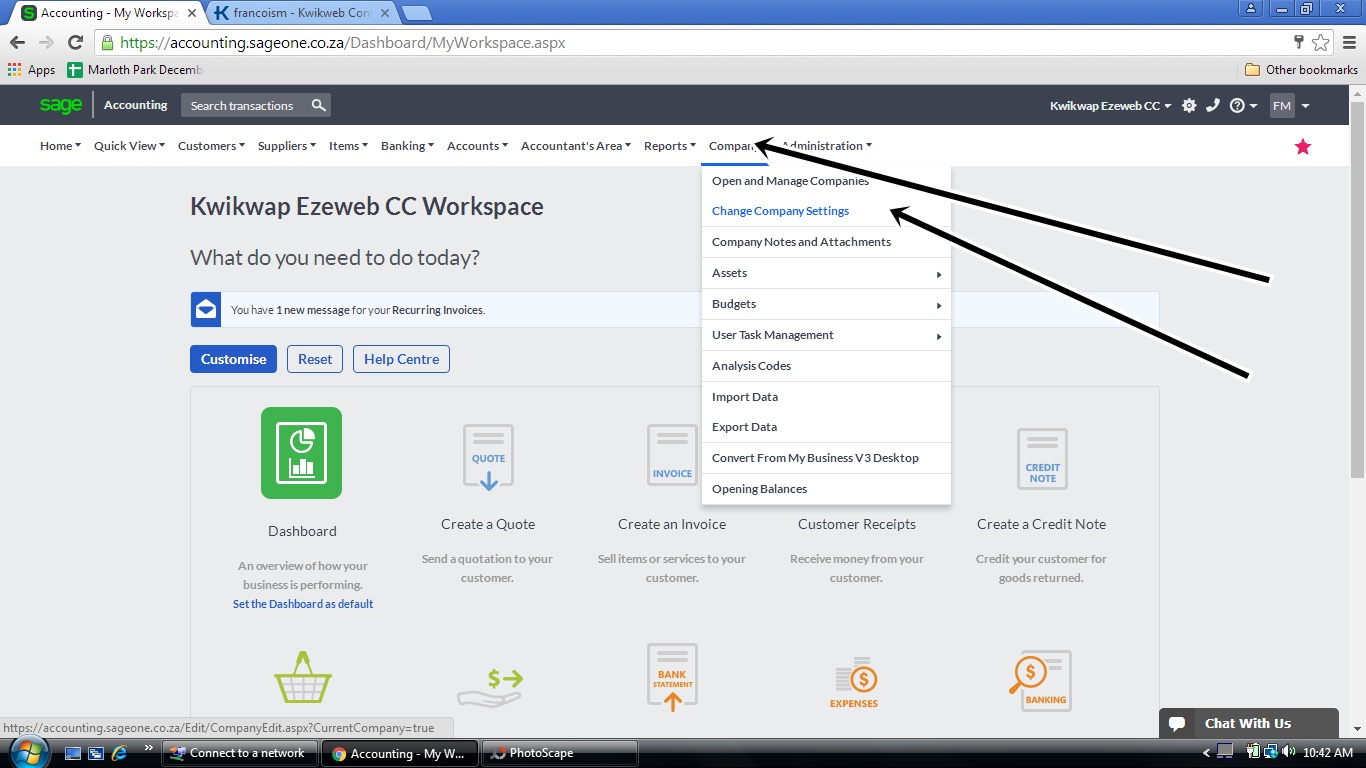
Task: Open the Apps bookmarks shortcut
Action: [x=31, y=70]
